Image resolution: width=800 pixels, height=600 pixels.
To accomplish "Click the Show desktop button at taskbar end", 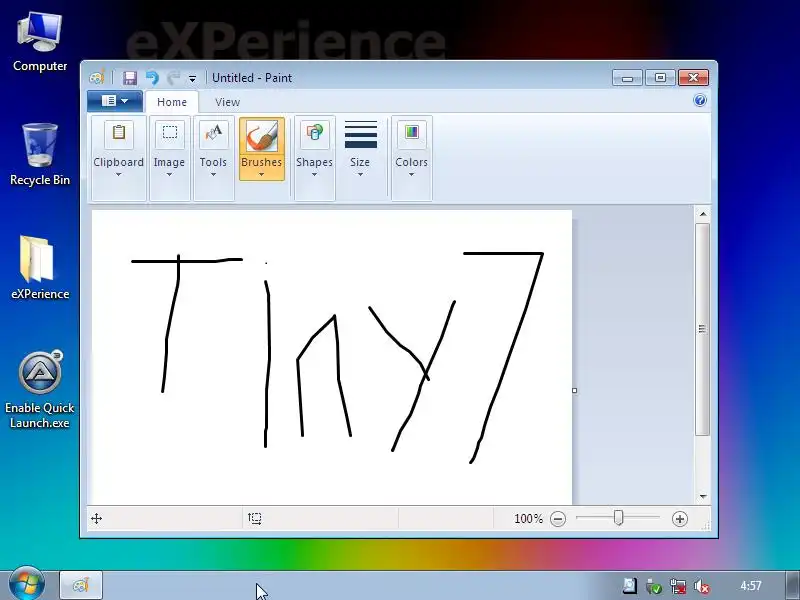I will 793,585.
